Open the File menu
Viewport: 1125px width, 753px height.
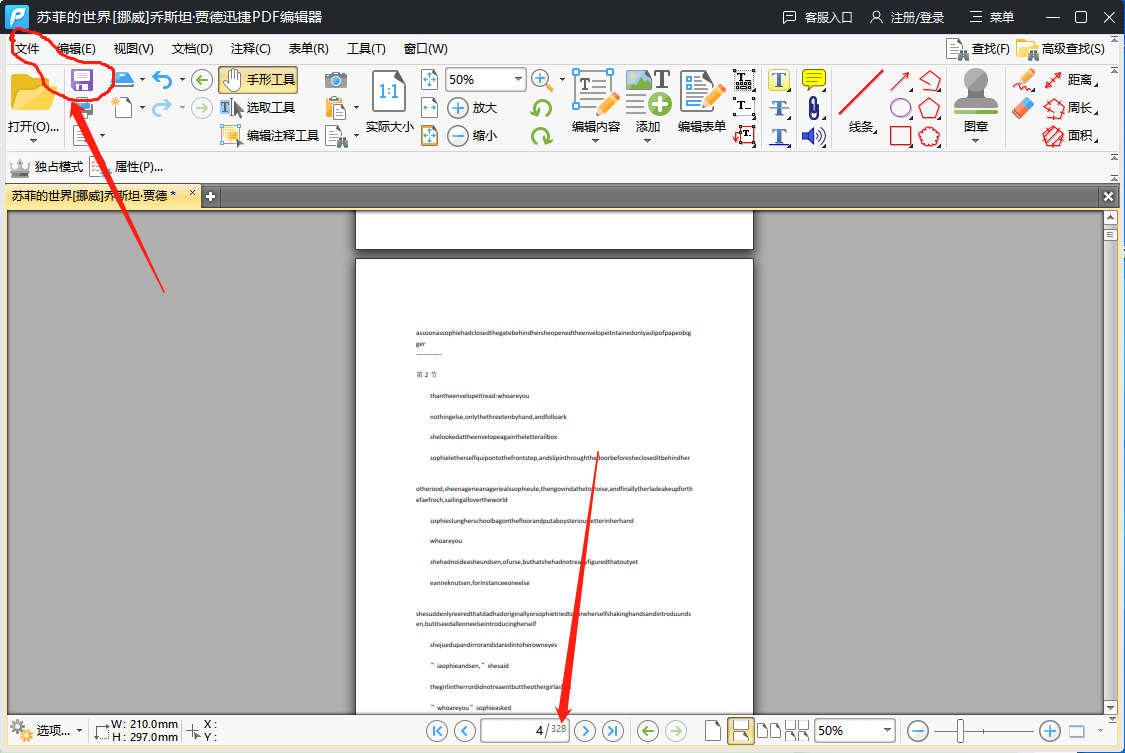[x=27, y=49]
